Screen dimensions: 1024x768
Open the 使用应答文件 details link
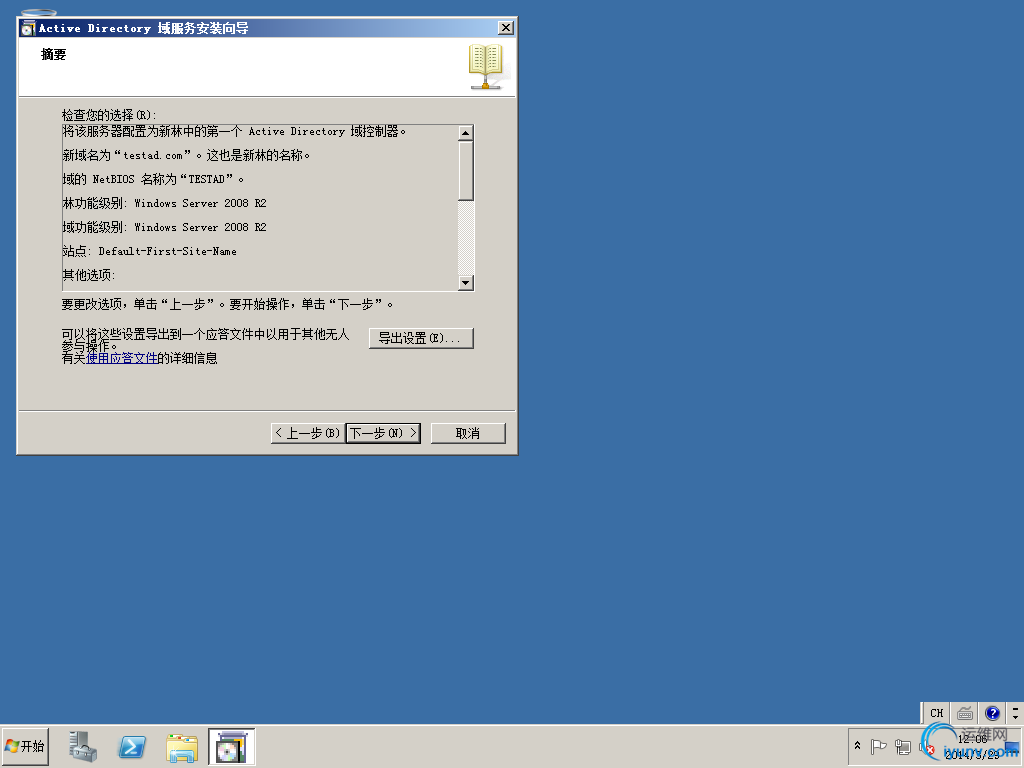(x=119, y=357)
